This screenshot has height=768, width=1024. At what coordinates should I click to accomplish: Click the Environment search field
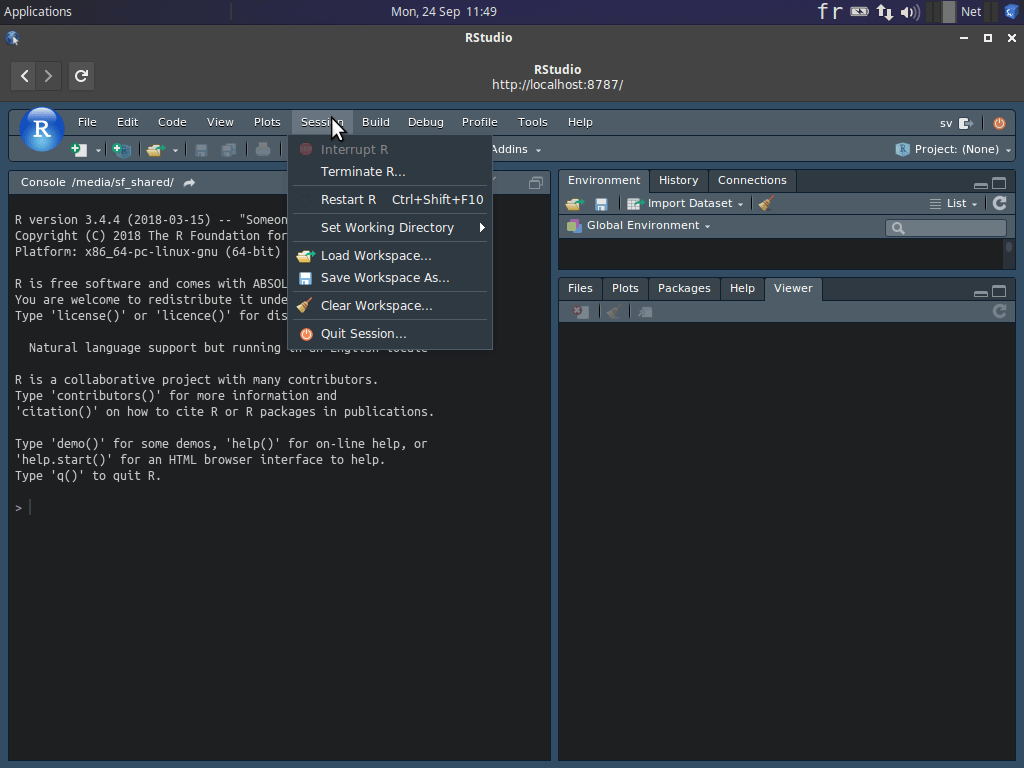(x=946, y=227)
